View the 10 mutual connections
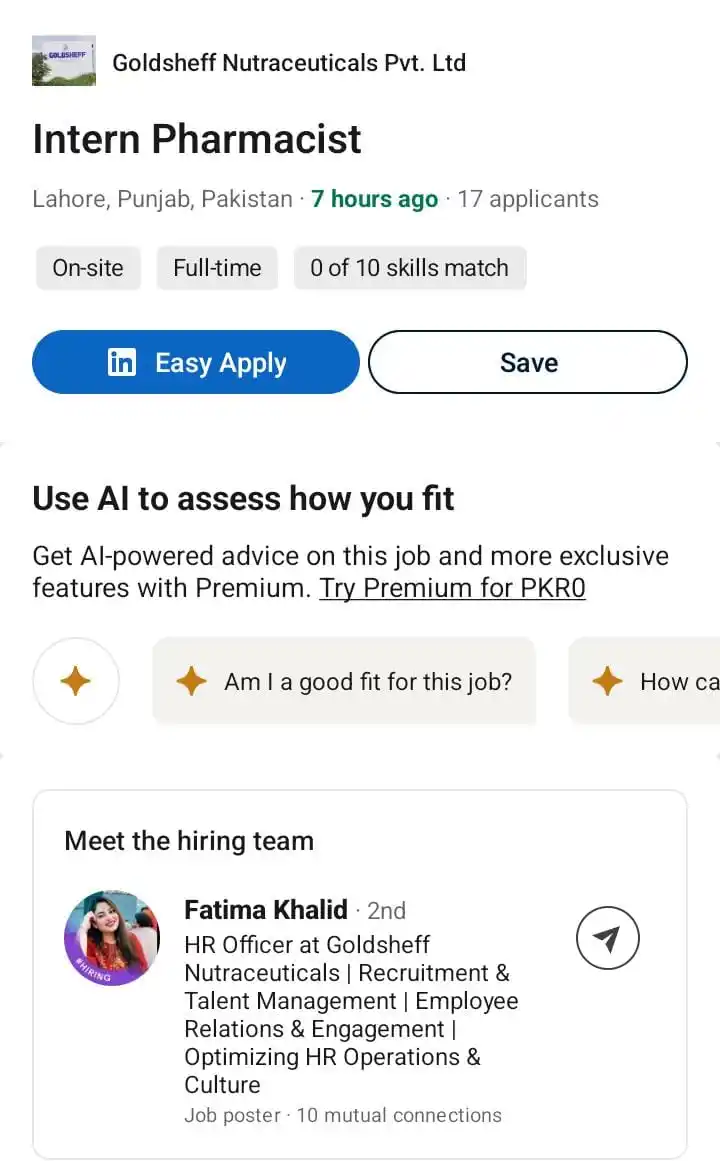The width and height of the screenshot is (720, 1161). (399, 1115)
